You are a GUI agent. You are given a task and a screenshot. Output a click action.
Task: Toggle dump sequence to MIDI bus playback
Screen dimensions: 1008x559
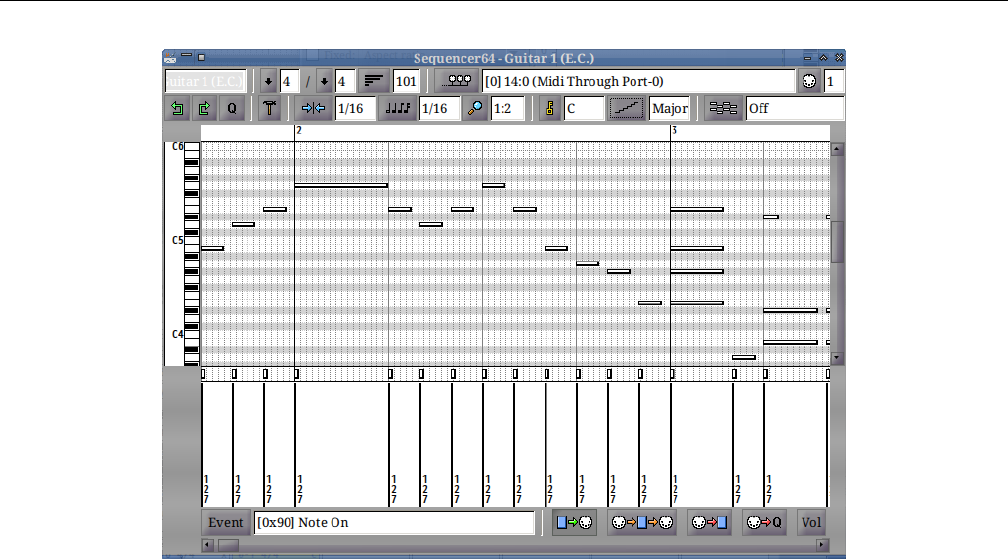coord(574,522)
